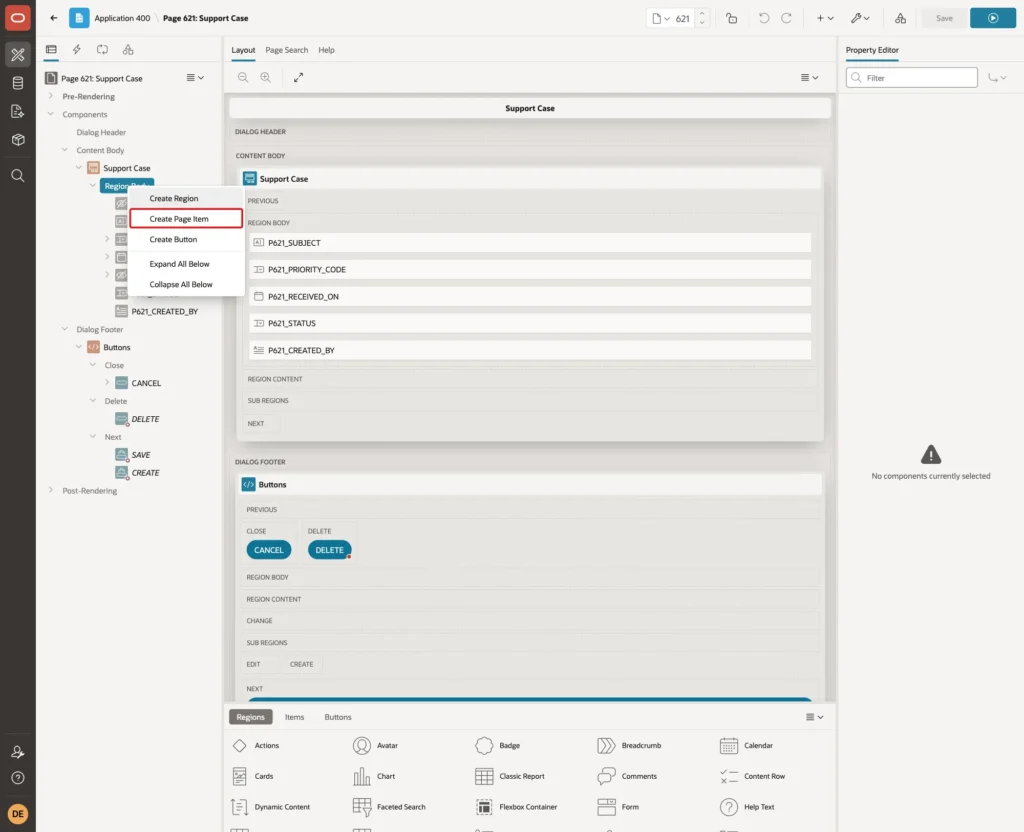Switch to the Processing tab icon
Image resolution: width=1024 pixels, height=832 pixels.
tap(103, 50)
